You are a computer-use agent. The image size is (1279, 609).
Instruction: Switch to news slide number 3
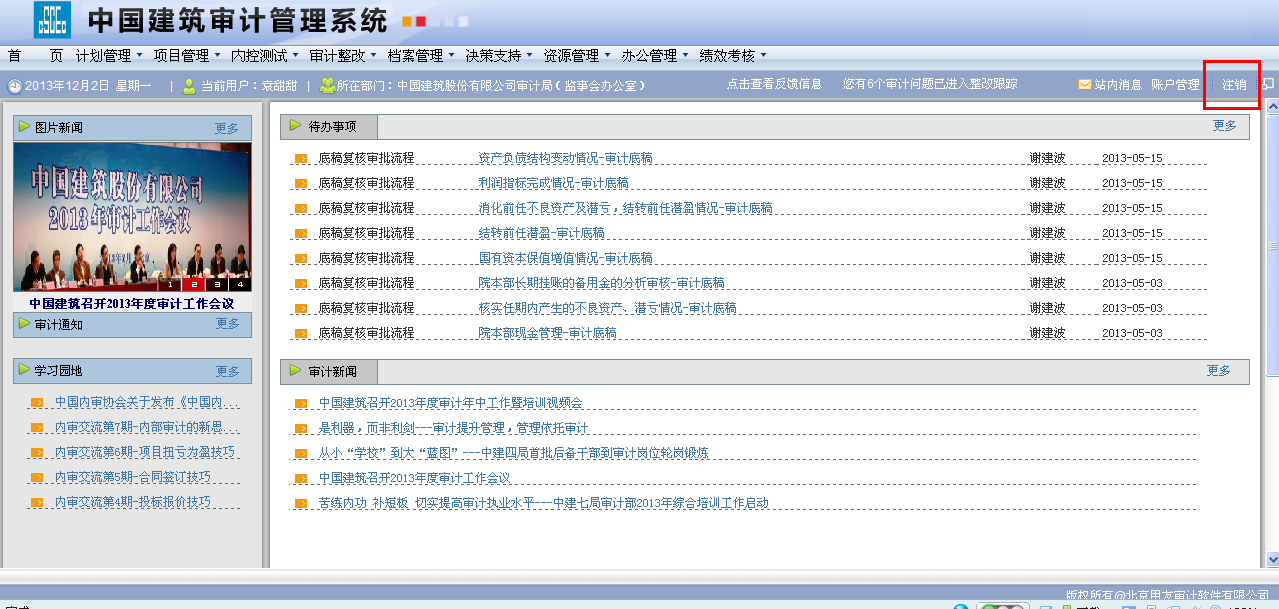216,285
